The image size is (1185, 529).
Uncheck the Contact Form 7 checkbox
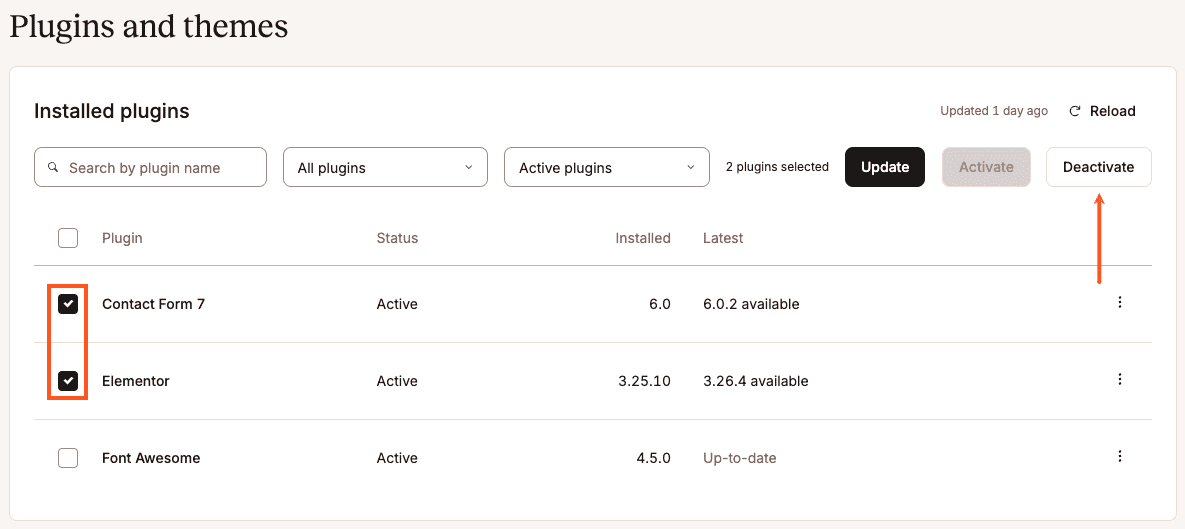[68, 304]
